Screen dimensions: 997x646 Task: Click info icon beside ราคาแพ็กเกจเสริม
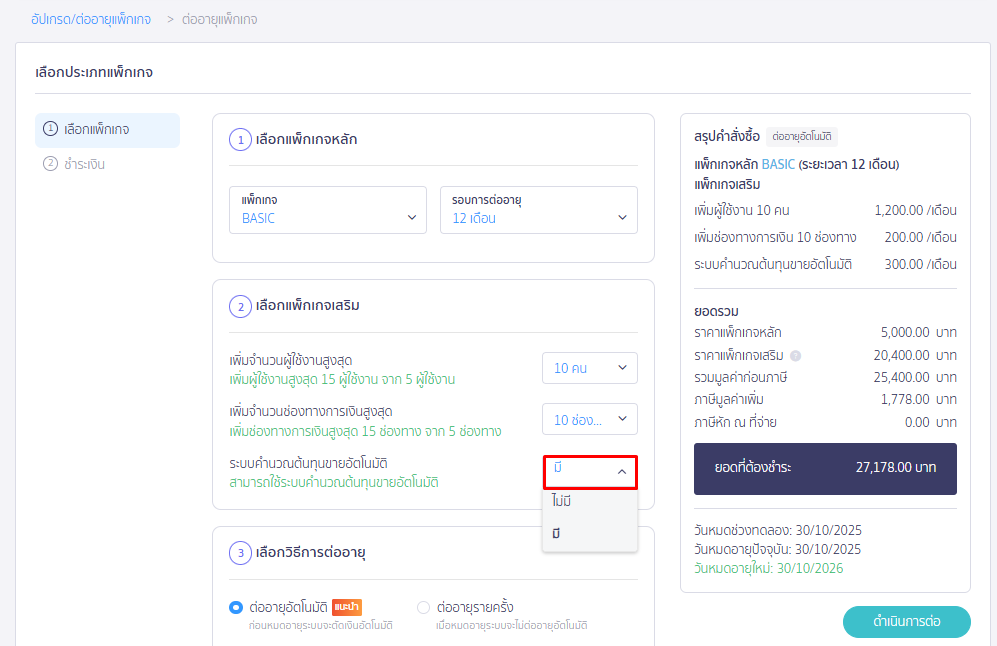795,355
